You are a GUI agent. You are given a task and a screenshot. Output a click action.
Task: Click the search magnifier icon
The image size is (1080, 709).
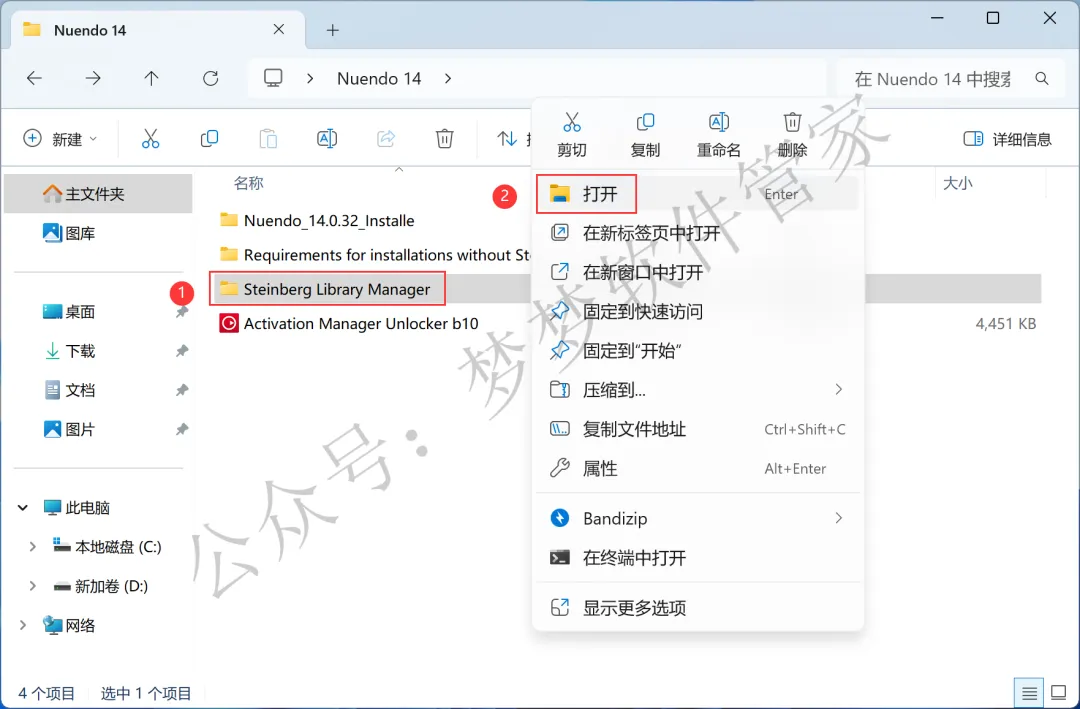point(1042,79)
